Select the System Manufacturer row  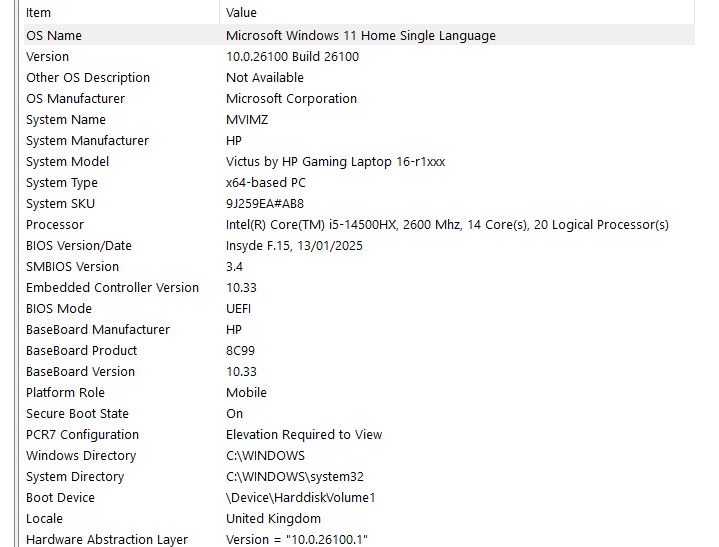coord(87,141)
